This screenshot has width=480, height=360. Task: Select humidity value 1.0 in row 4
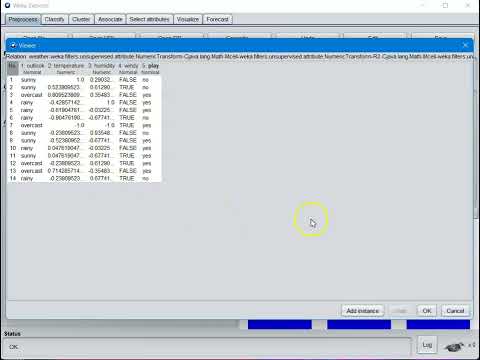pyautogui.click(x=102, y=102)
